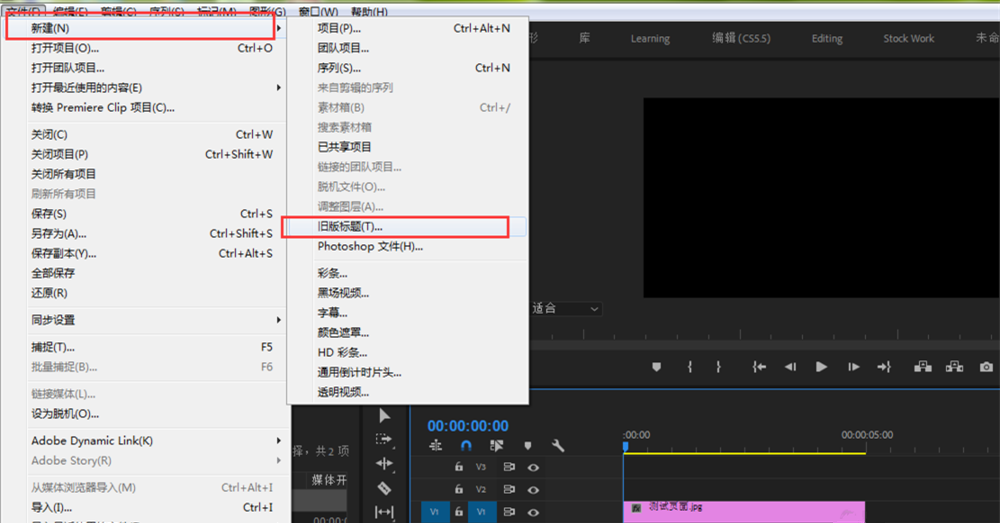This screenshot has height=523, width=1000.
Task: Select the Selection arrow tool
Action: click(x=384, y=416)
